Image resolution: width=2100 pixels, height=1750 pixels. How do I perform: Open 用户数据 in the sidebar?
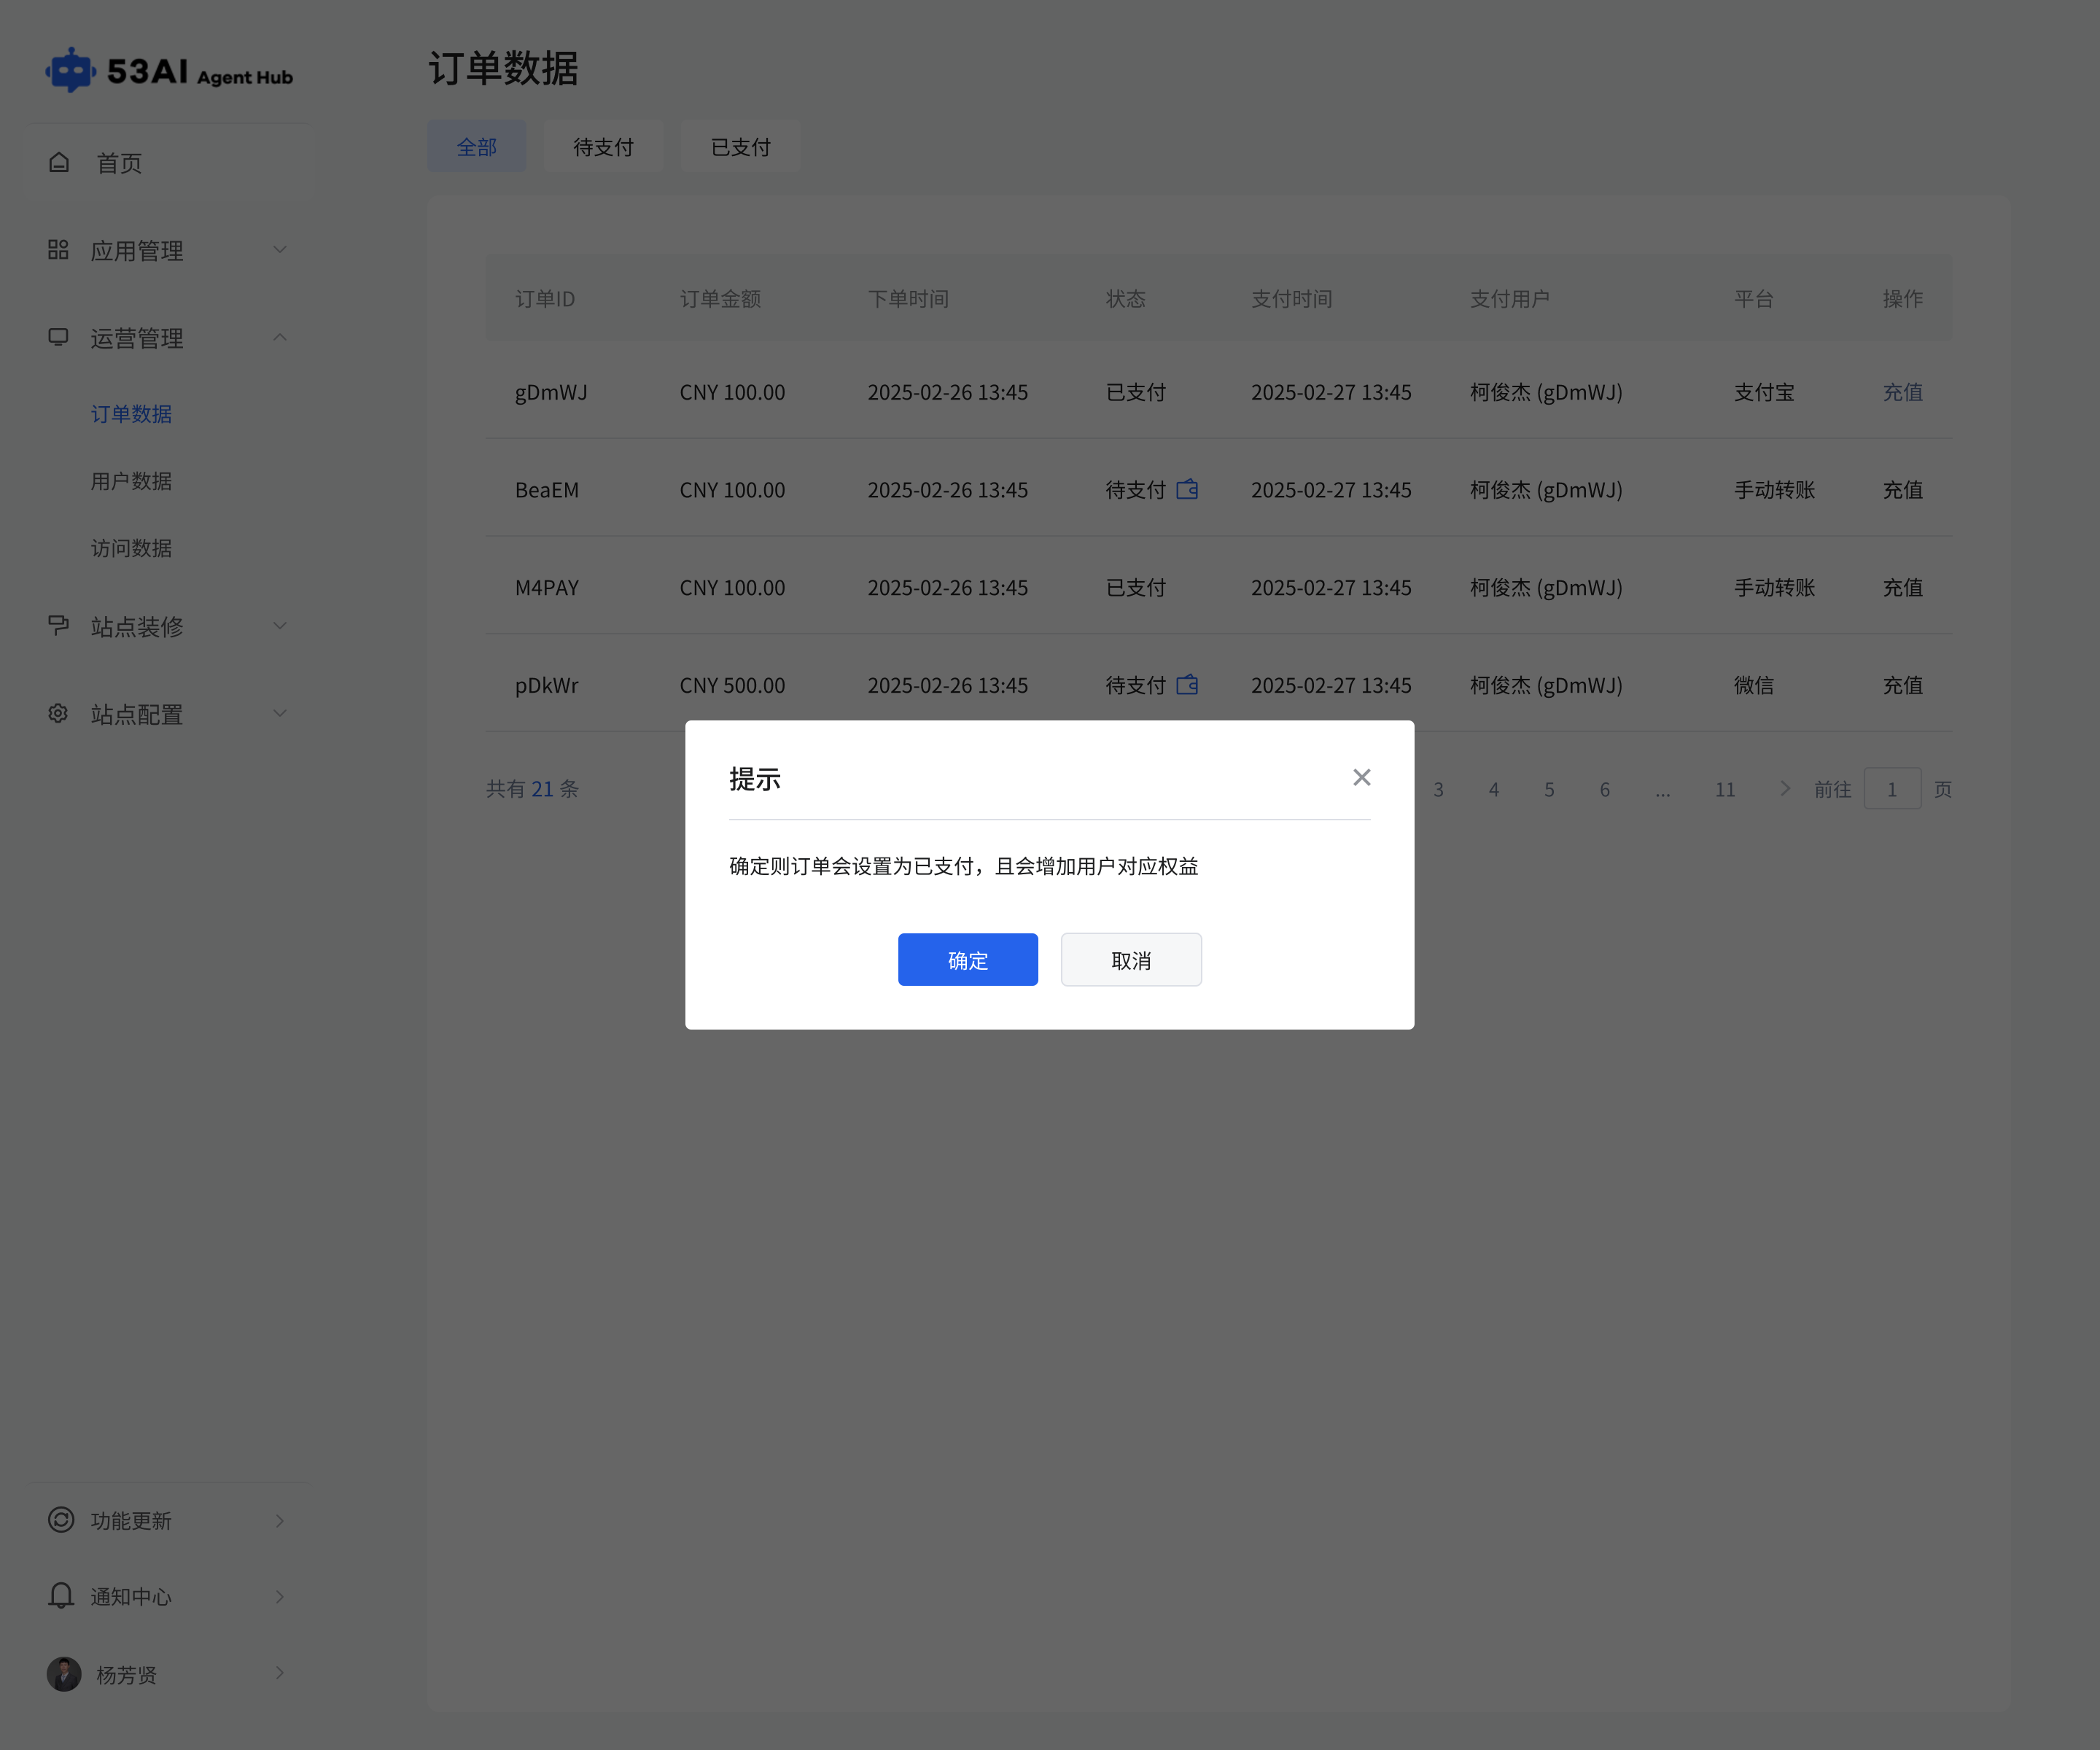(132, 481)
